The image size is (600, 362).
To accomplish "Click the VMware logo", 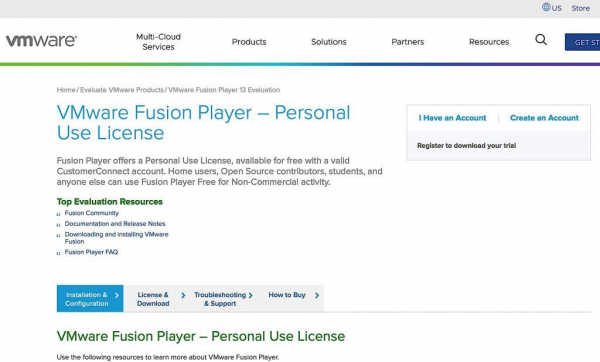I will (41, 41).
